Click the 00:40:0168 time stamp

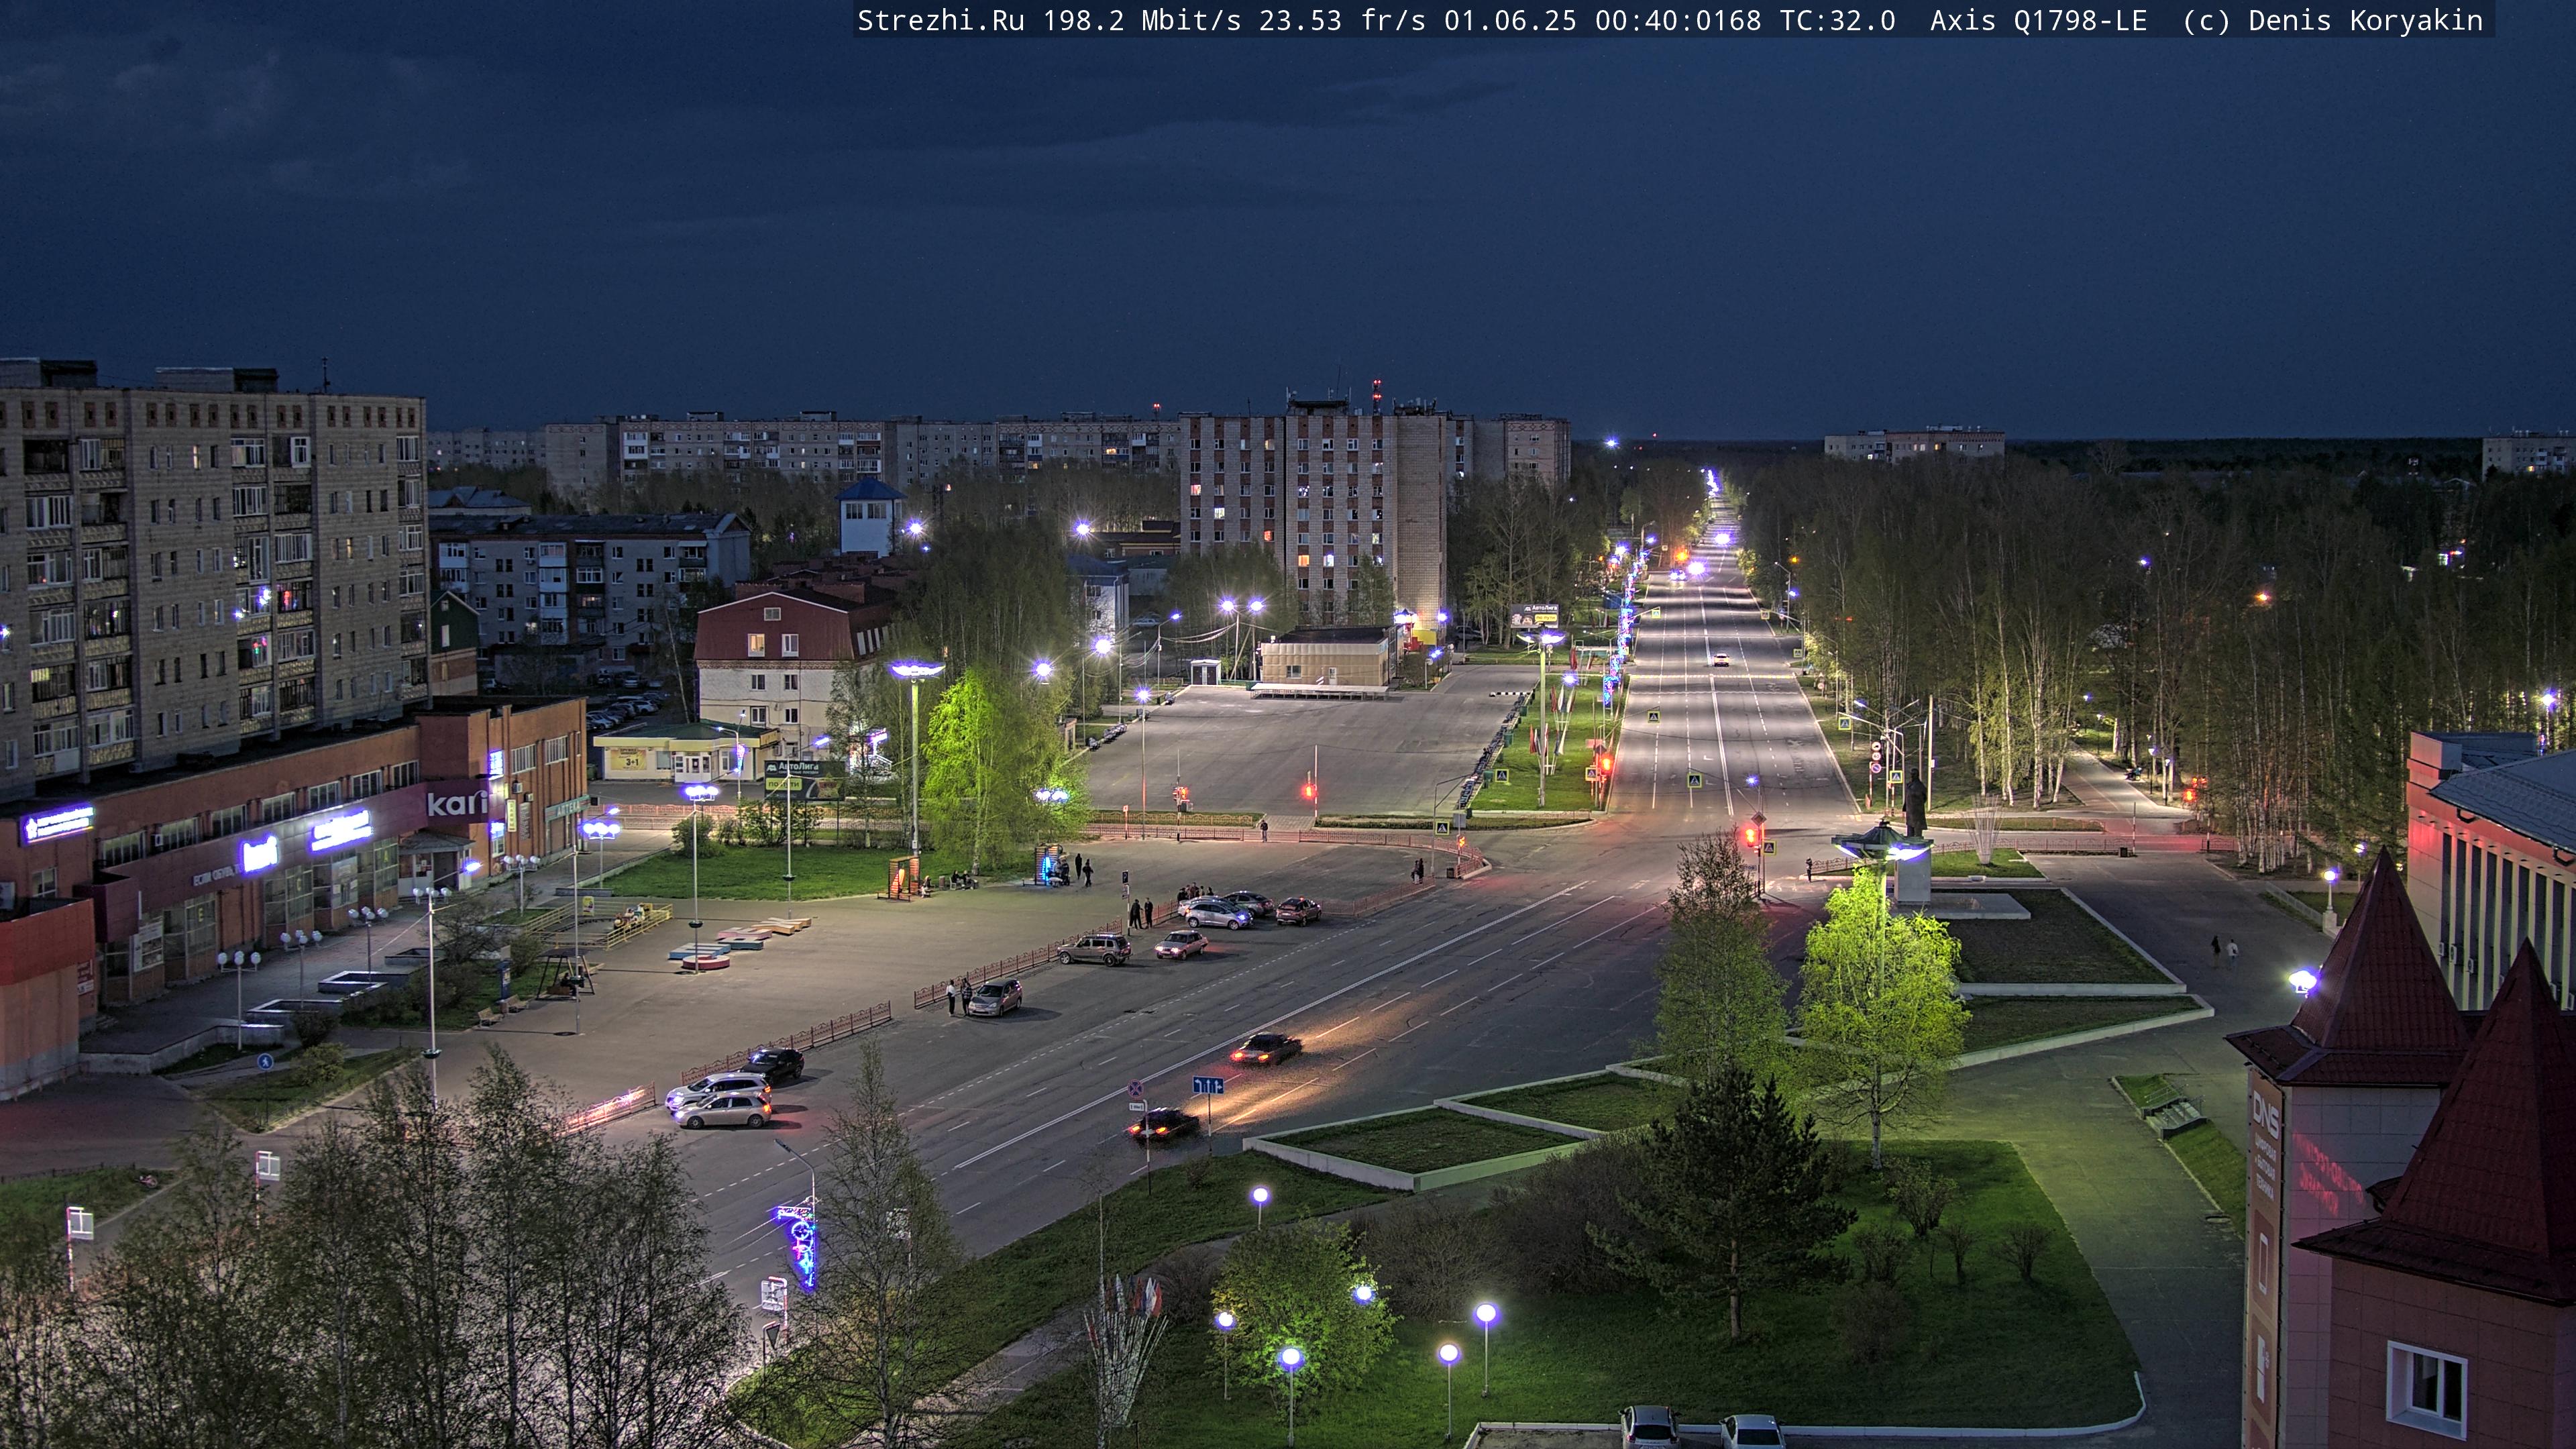[1678, 21]
